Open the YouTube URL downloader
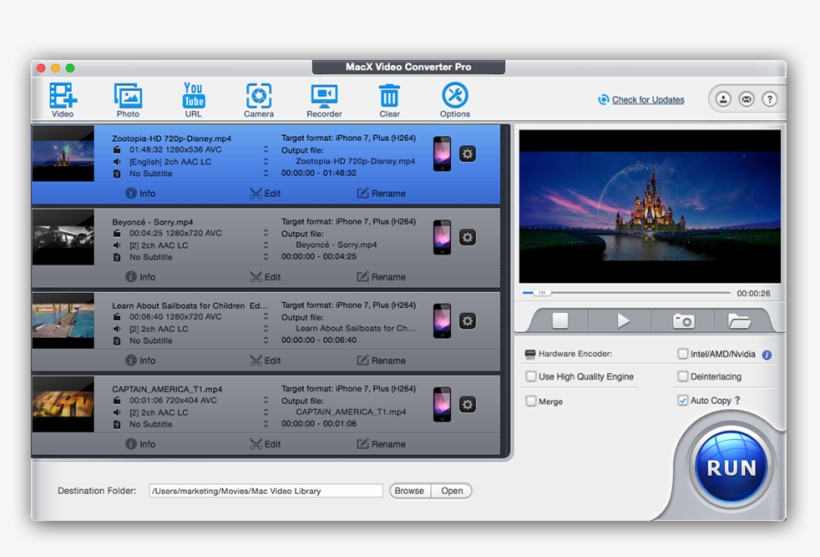Screen dimensions: 820x557 [193, 99]
